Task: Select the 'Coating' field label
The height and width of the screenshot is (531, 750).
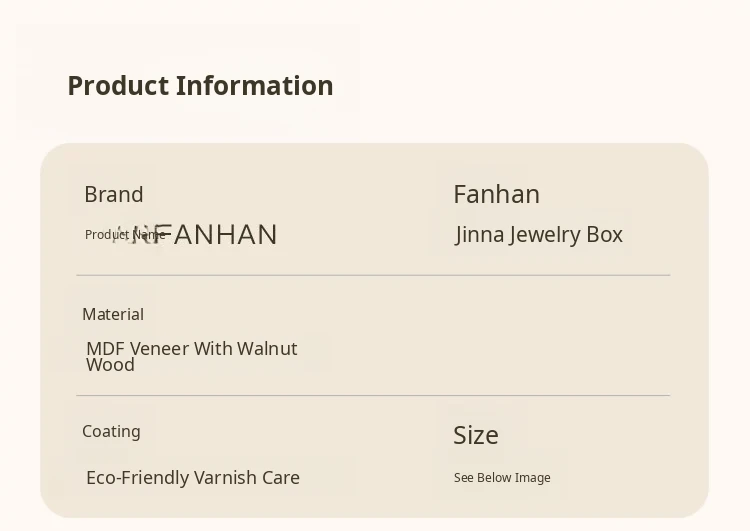Action: (111, 431)
